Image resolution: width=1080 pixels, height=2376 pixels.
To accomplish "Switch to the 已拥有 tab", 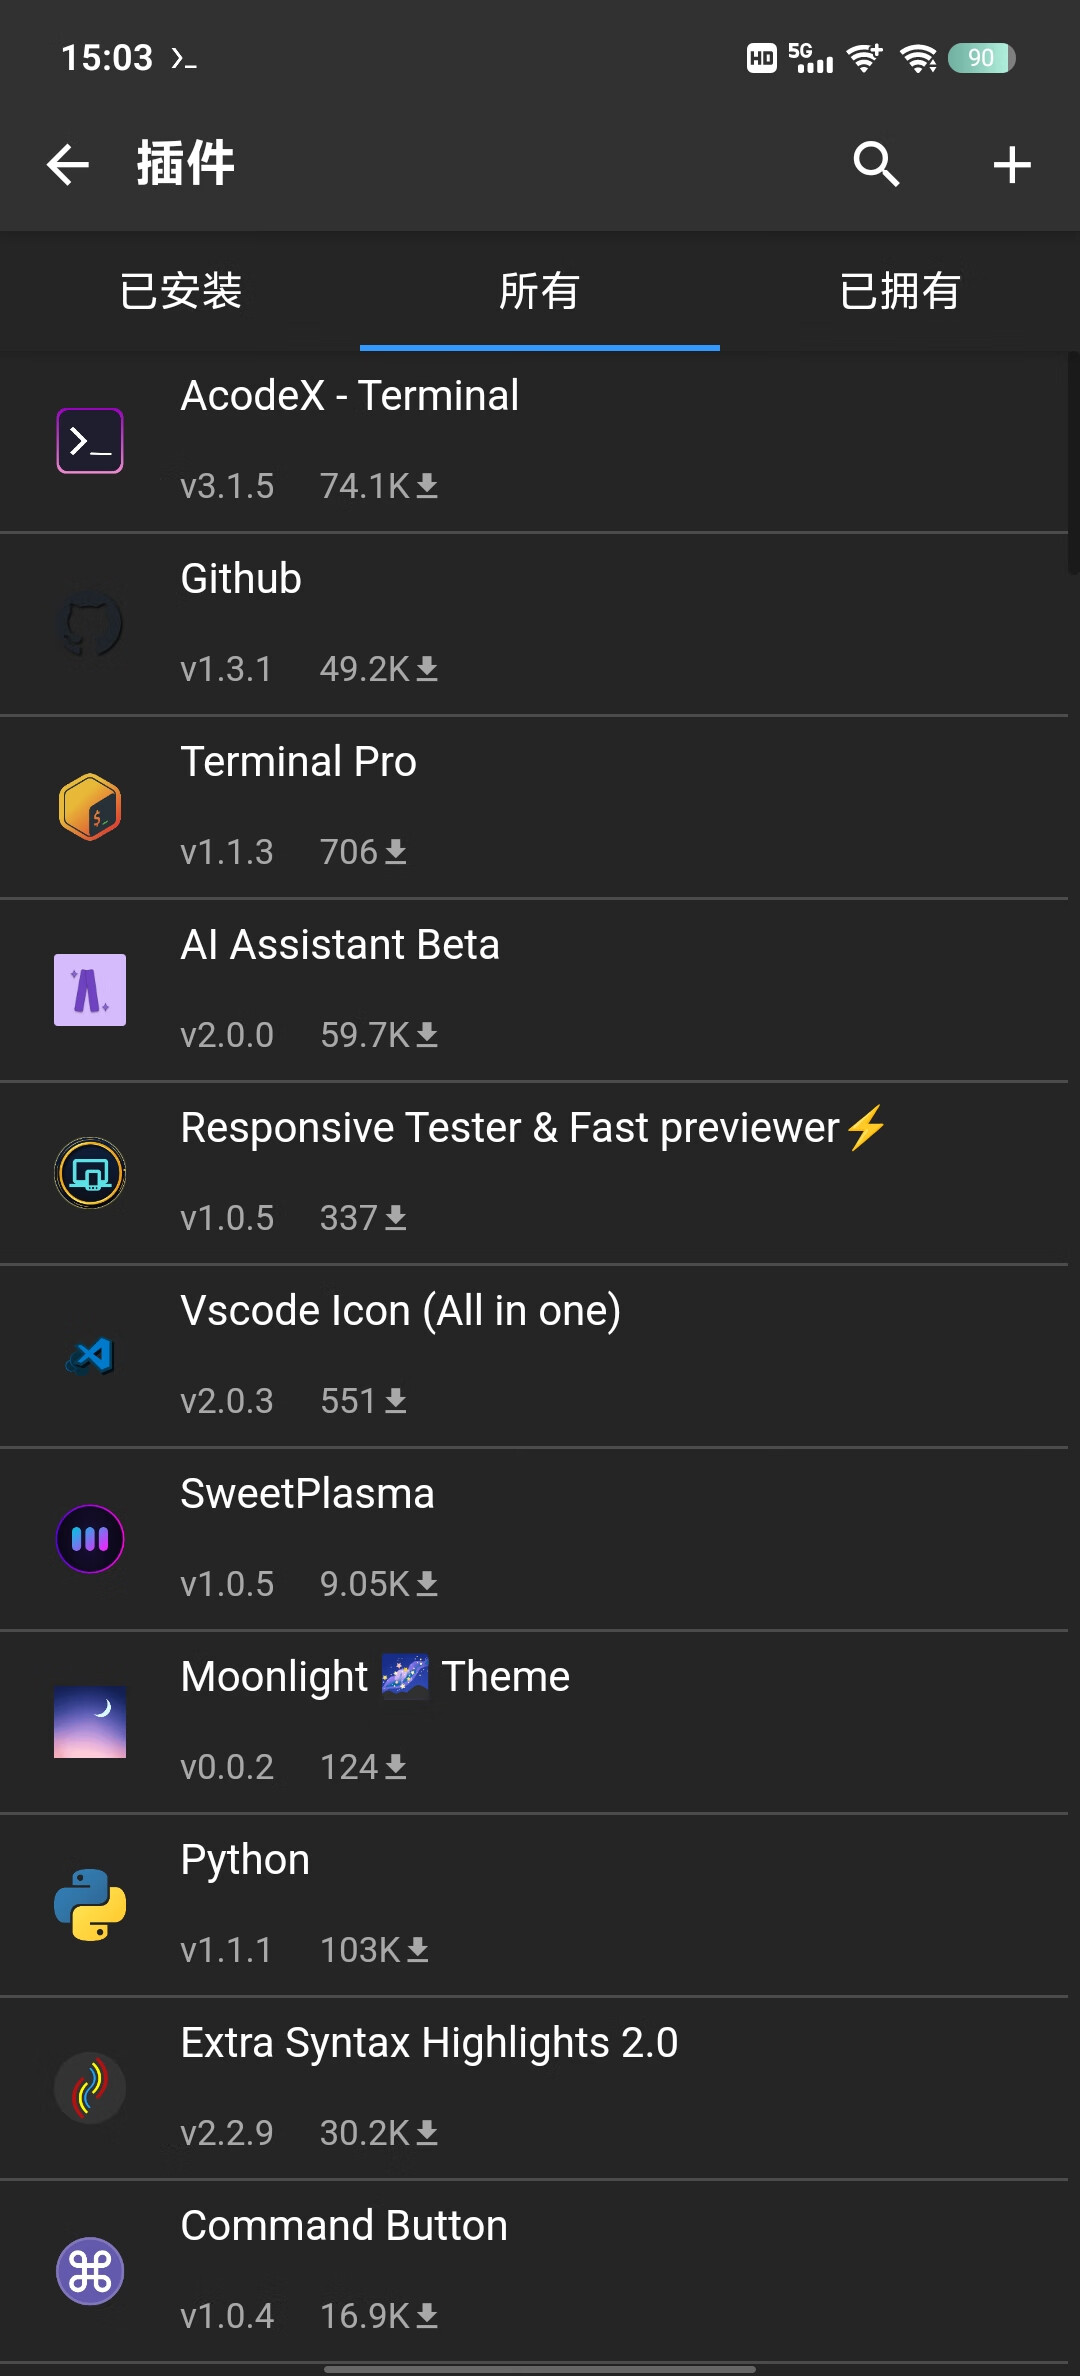I will [x=899, y=292].
